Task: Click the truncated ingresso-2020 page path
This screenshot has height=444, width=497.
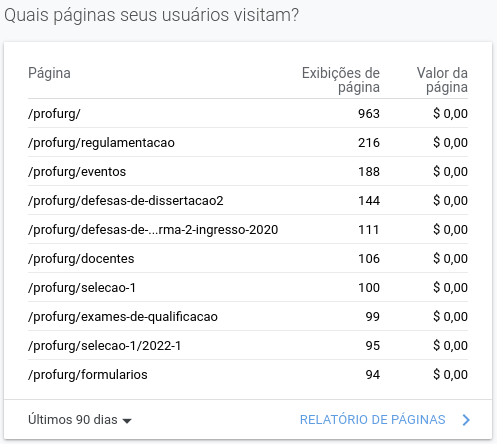Action: (x=153, y=230)
